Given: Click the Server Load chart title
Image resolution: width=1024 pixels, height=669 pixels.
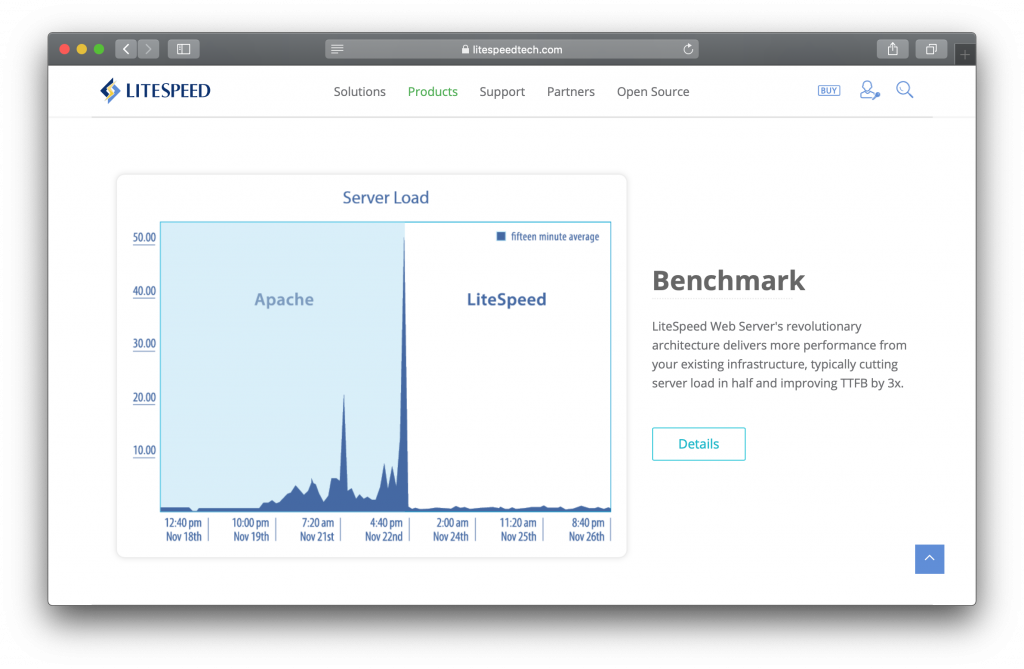Looking at the screenshot, I should pyautogui.click(x=386, y=197).
